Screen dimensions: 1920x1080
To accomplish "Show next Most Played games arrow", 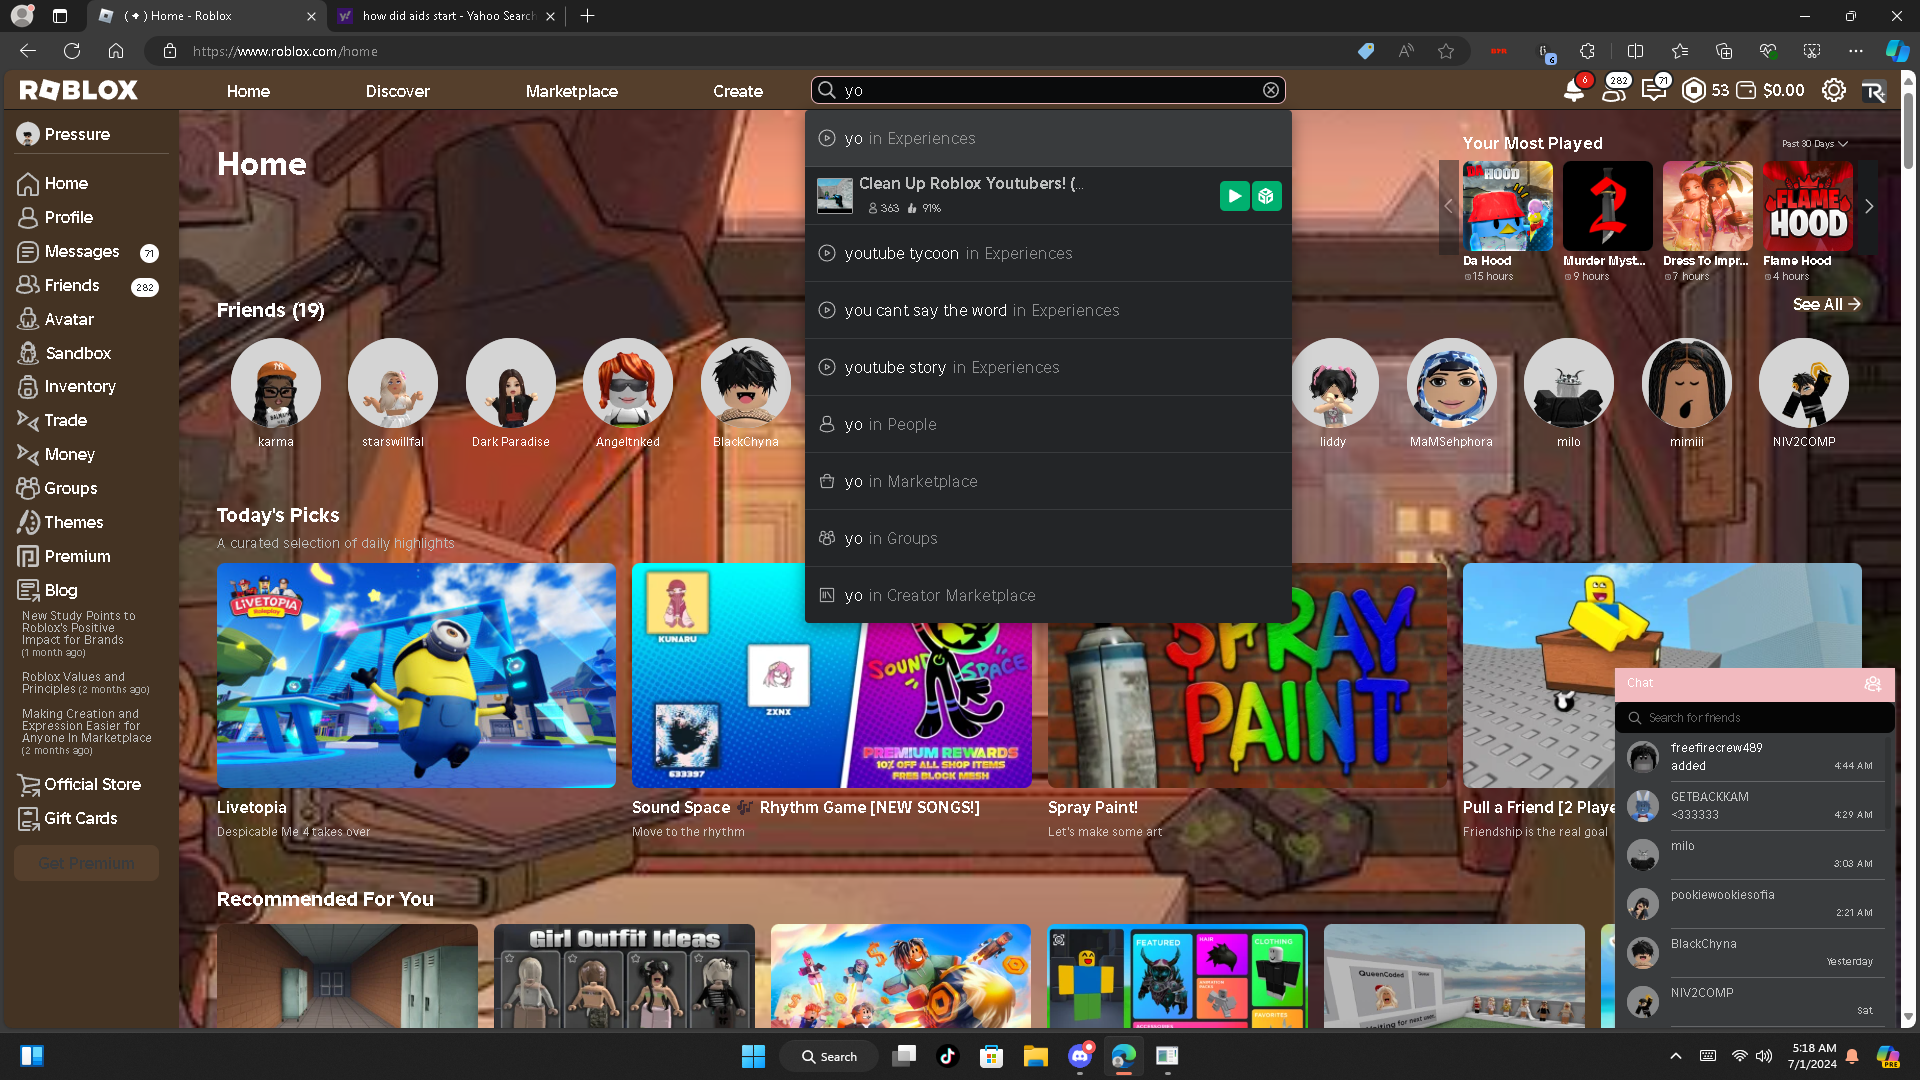I will click(1869, 206).
